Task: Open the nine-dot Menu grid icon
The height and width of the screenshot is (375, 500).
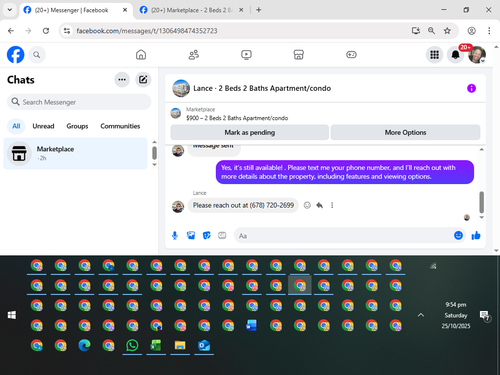Action: click(x=434, y=55)
